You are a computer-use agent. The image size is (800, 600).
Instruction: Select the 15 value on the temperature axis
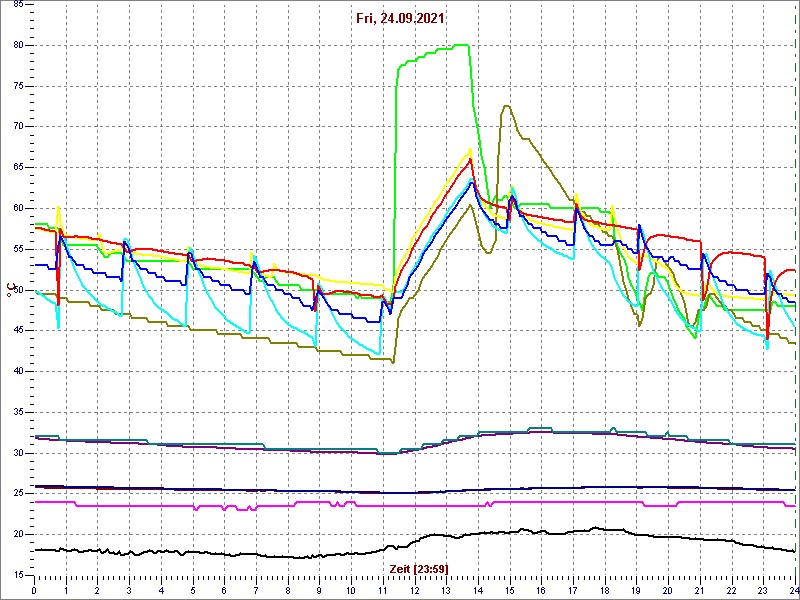17,576
